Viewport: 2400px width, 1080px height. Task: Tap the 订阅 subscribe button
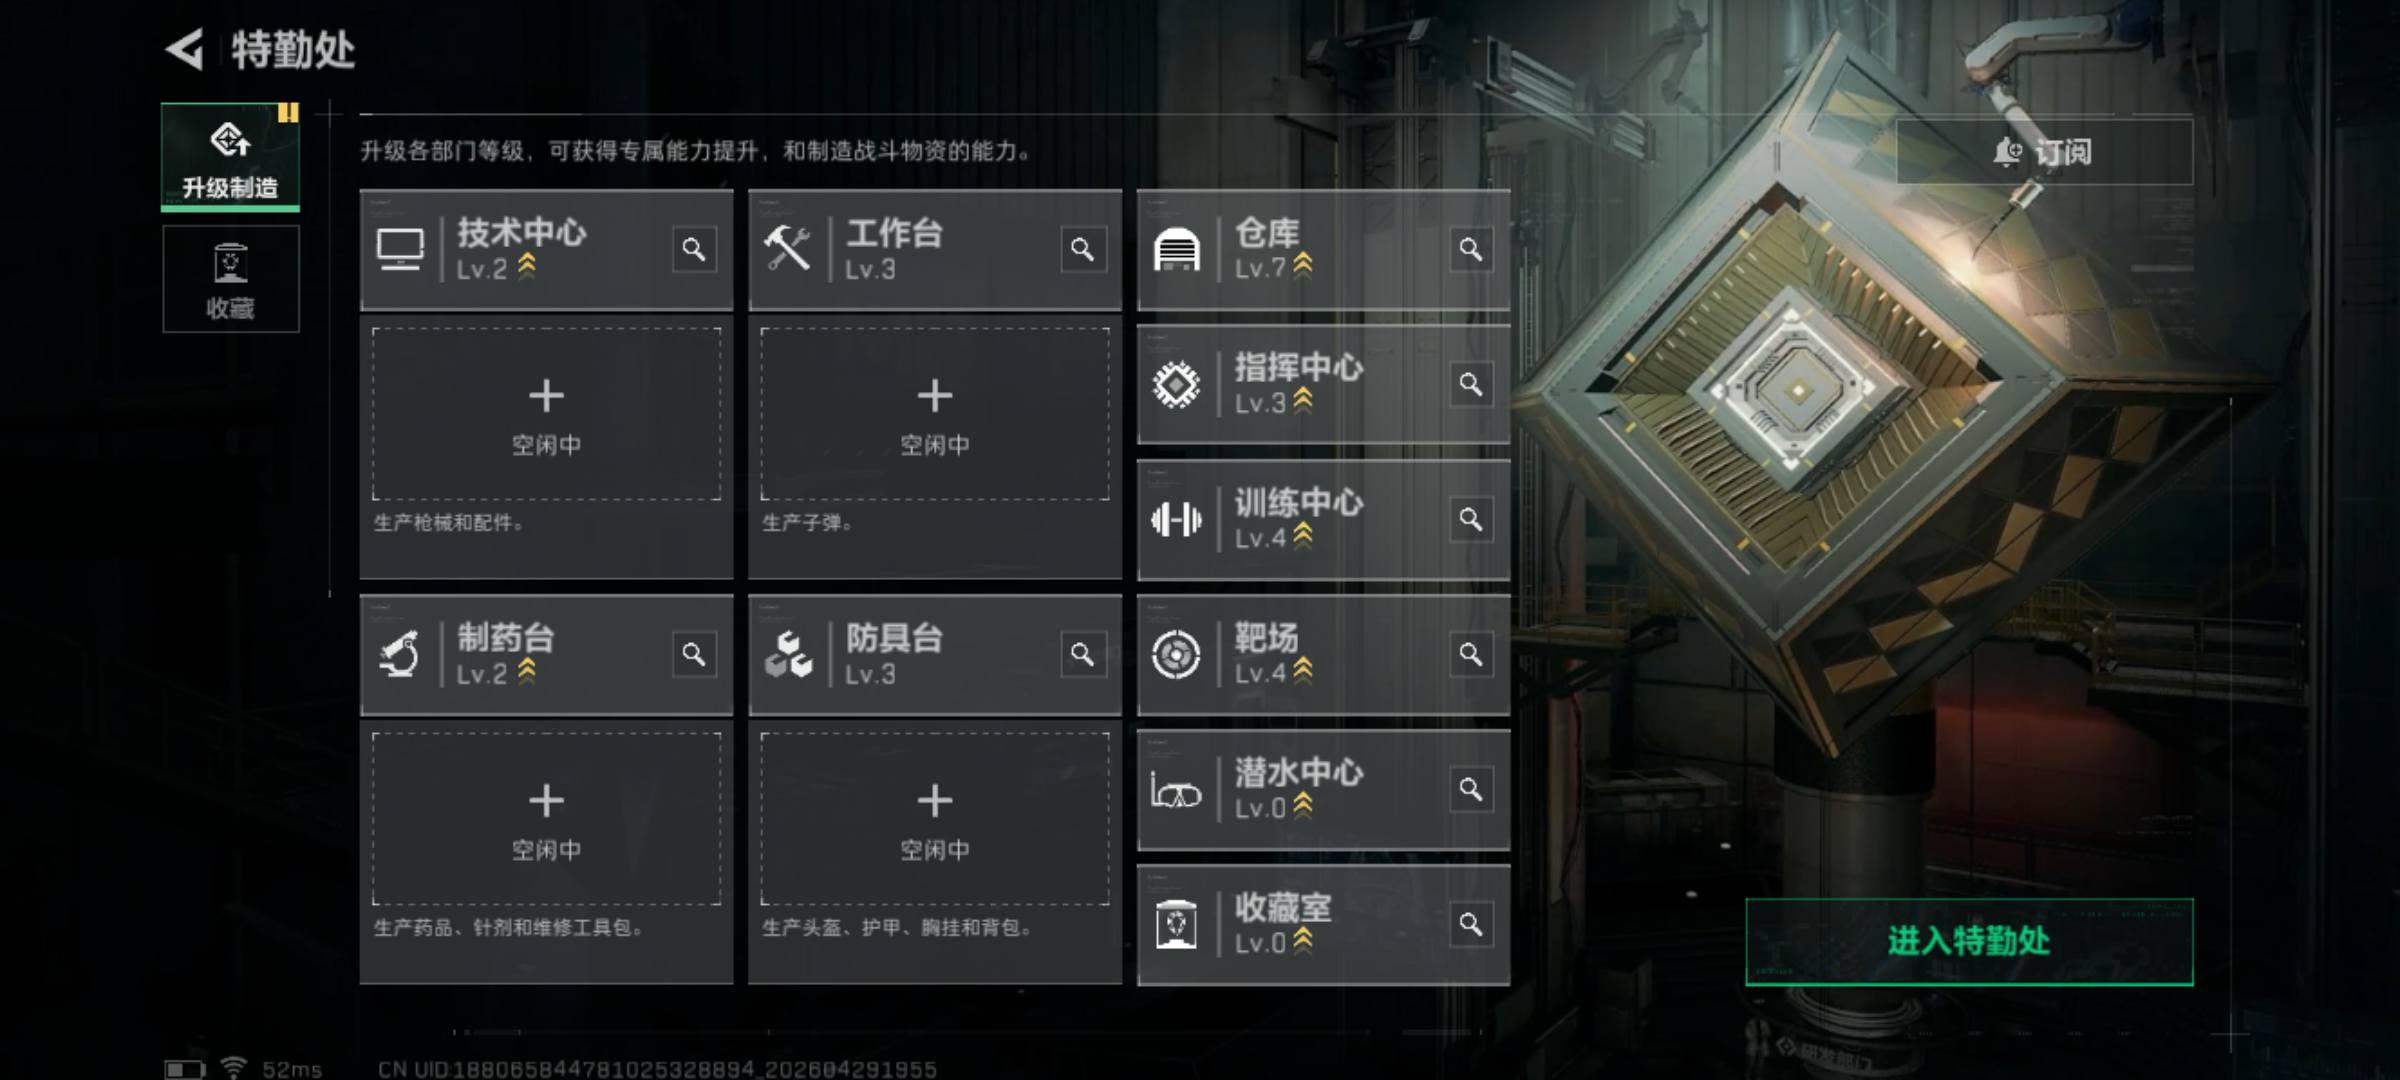click(x=2044, y=152)
